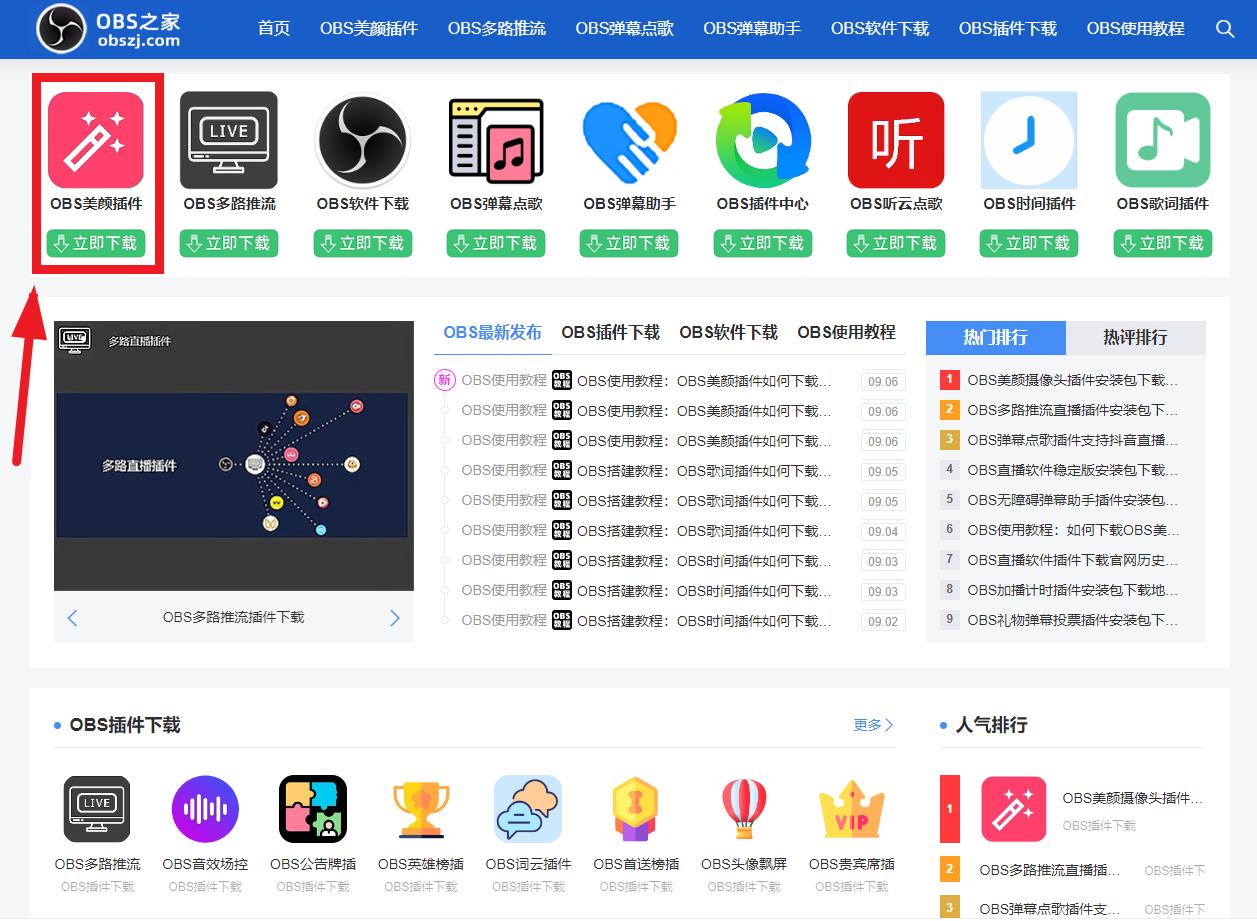The width and height of the screenshot is (1257, 921).
Task: Click the OBS英雄榜插 trophy icon
Action: coord(420,808)
